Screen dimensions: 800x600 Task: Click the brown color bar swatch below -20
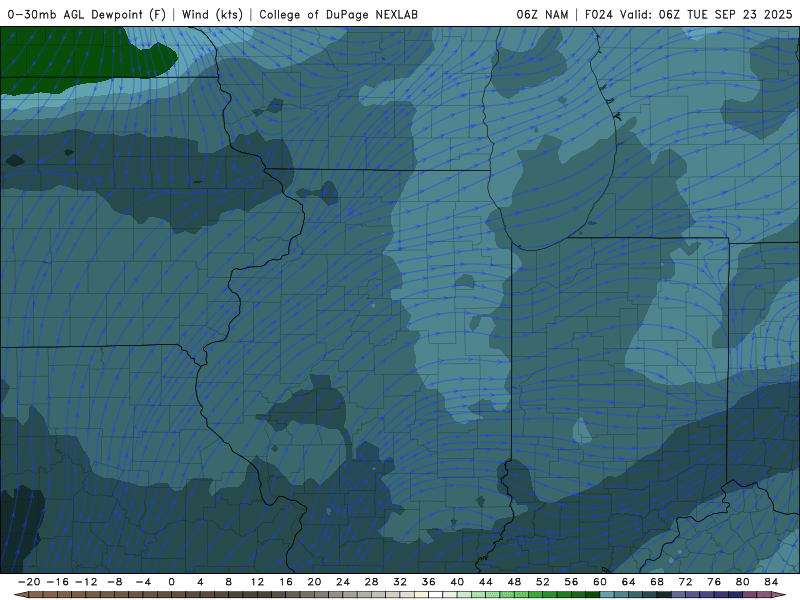tap(36, 595)
